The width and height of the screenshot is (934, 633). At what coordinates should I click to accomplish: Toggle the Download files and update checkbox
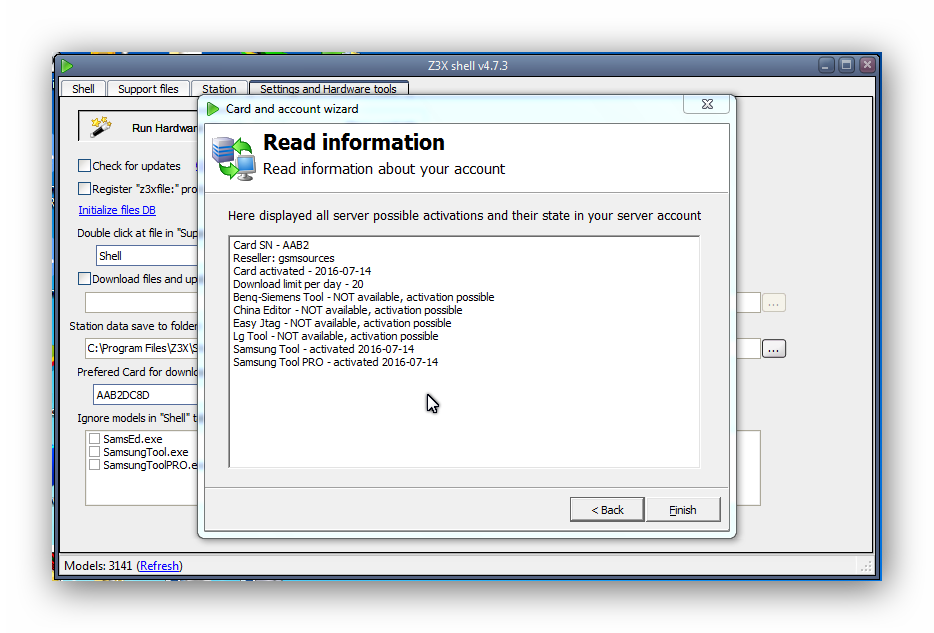pyautogui.click(x=85, y=279)
